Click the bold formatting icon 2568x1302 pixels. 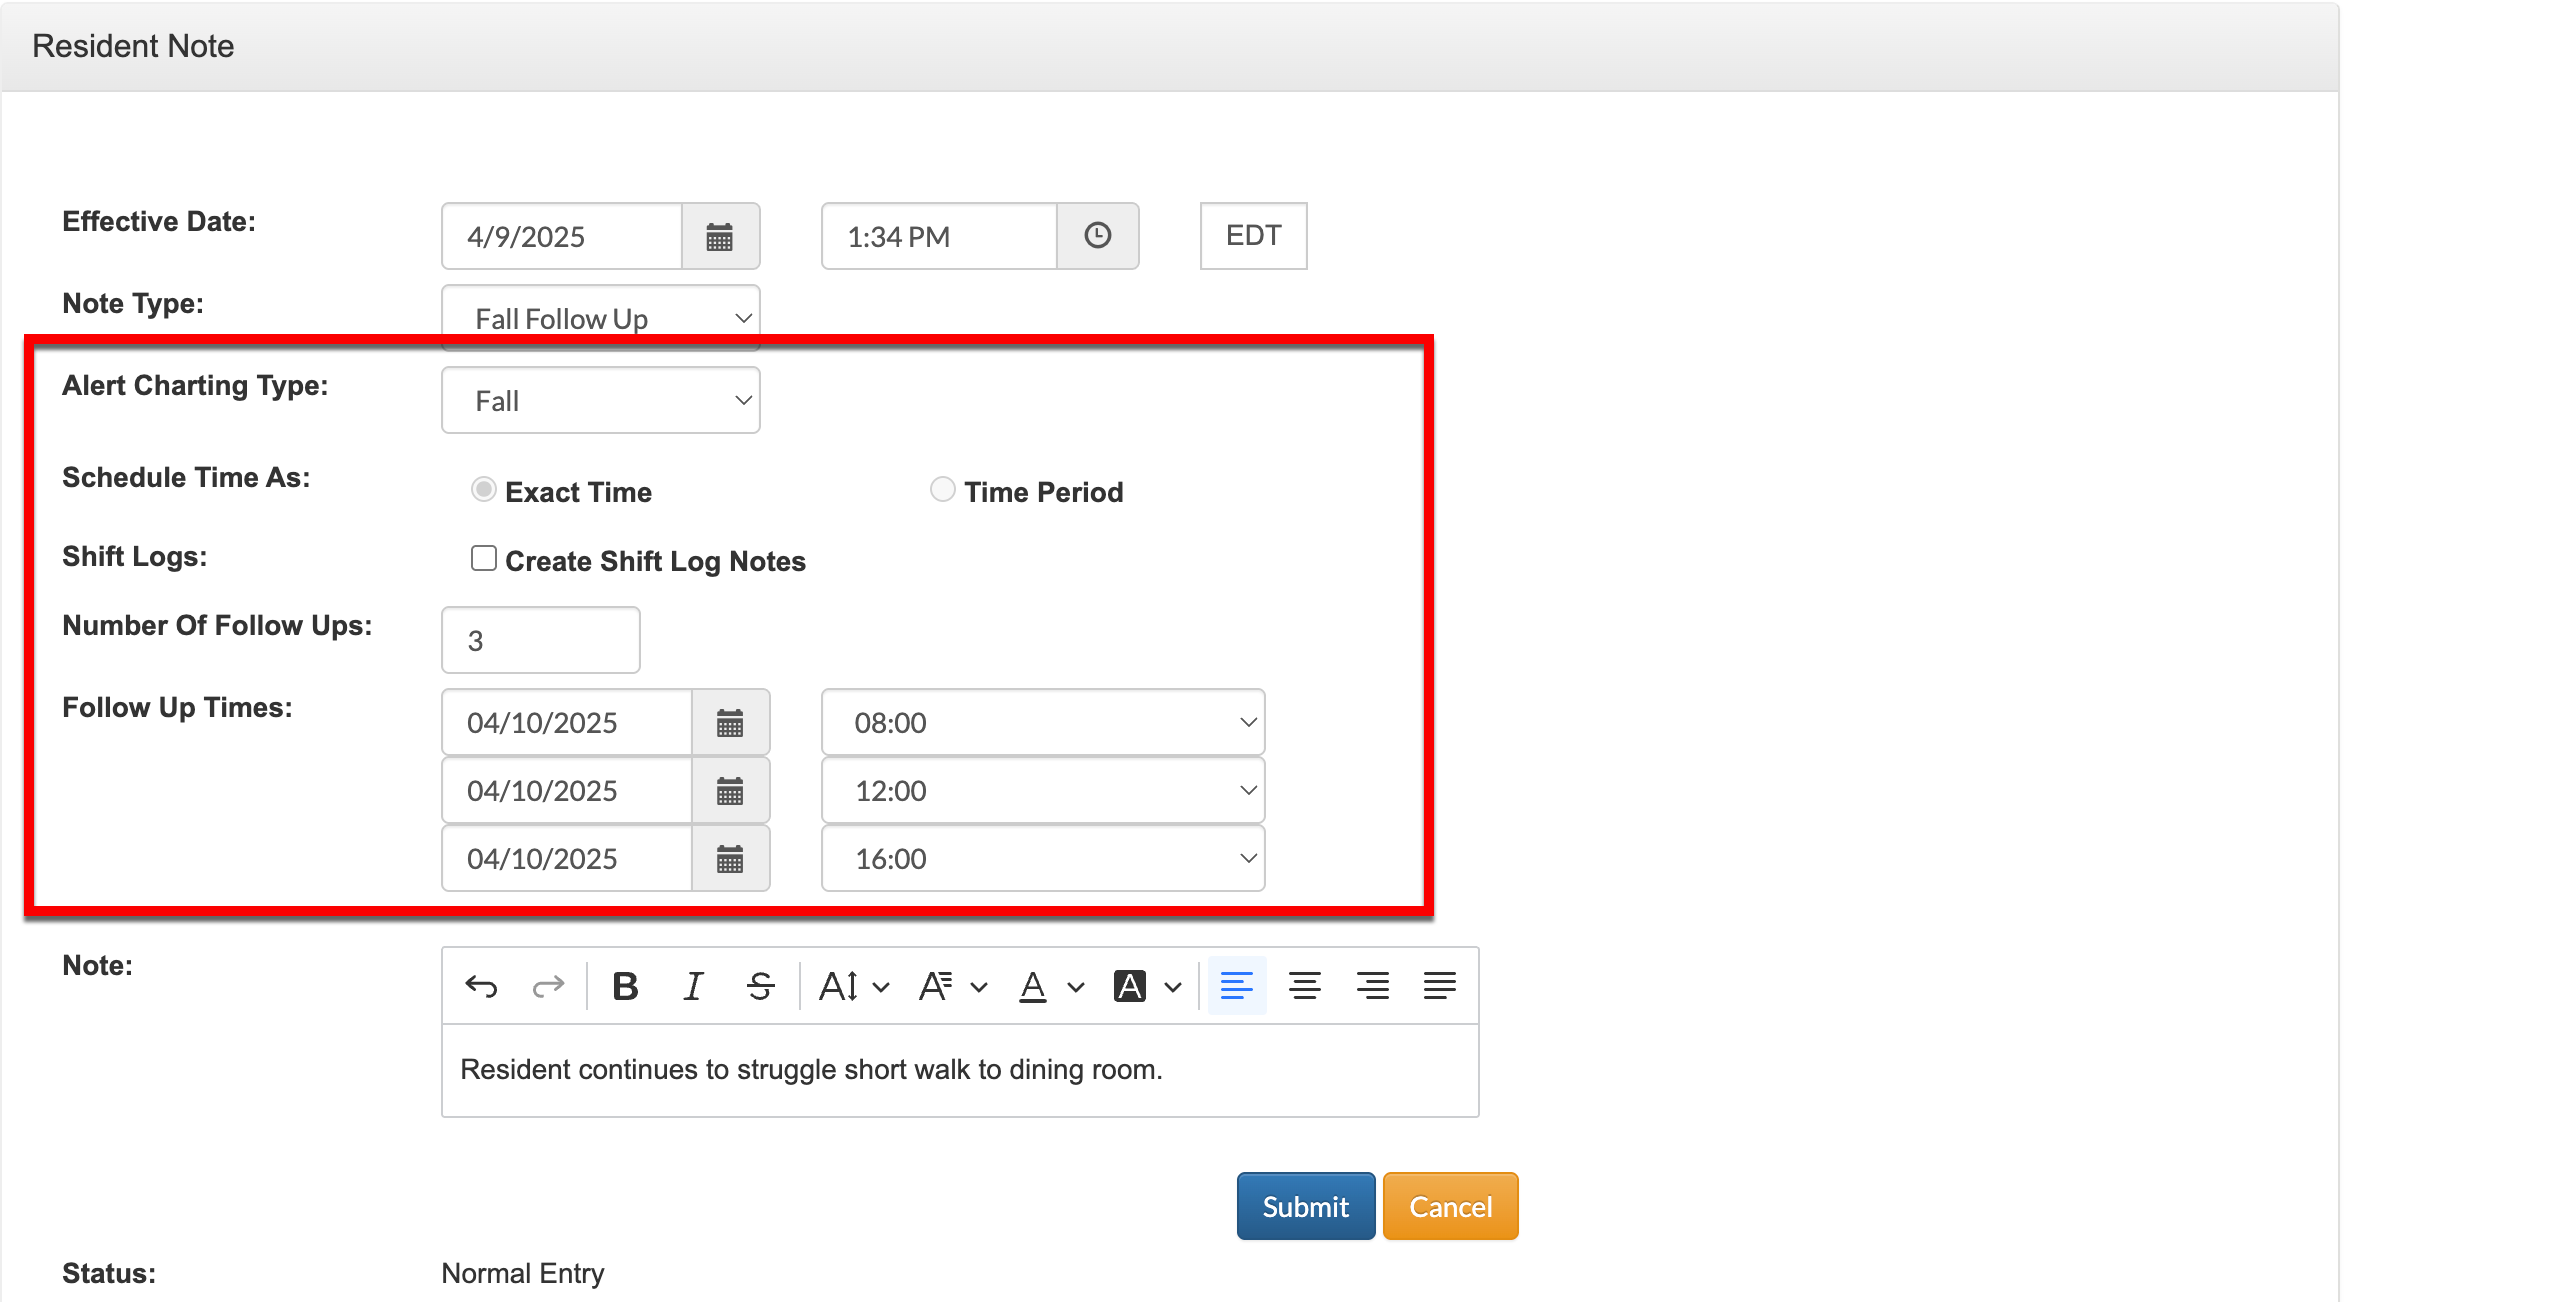pyautogui.click(x=625, y=987)
